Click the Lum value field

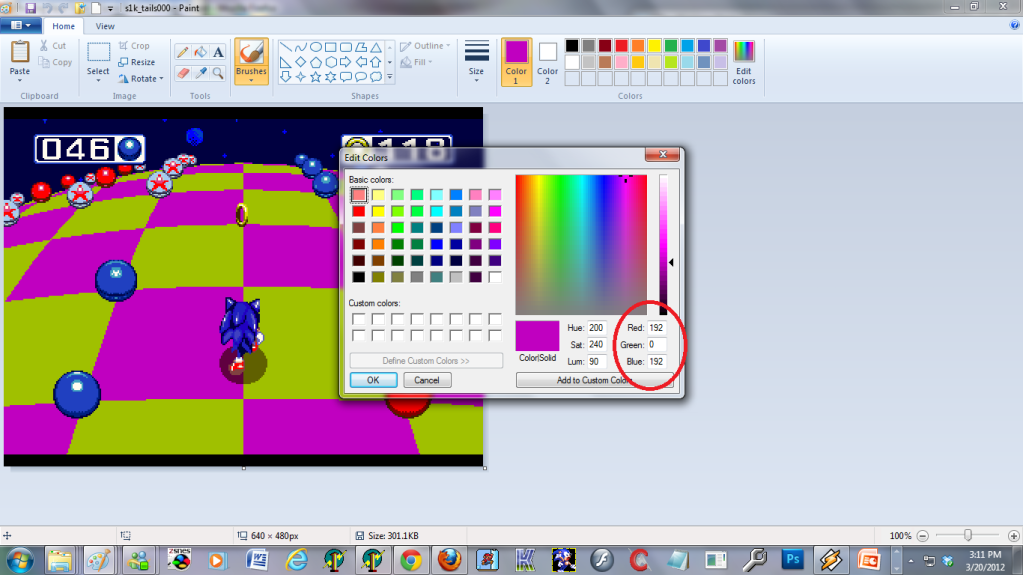(x=596, y=361)
